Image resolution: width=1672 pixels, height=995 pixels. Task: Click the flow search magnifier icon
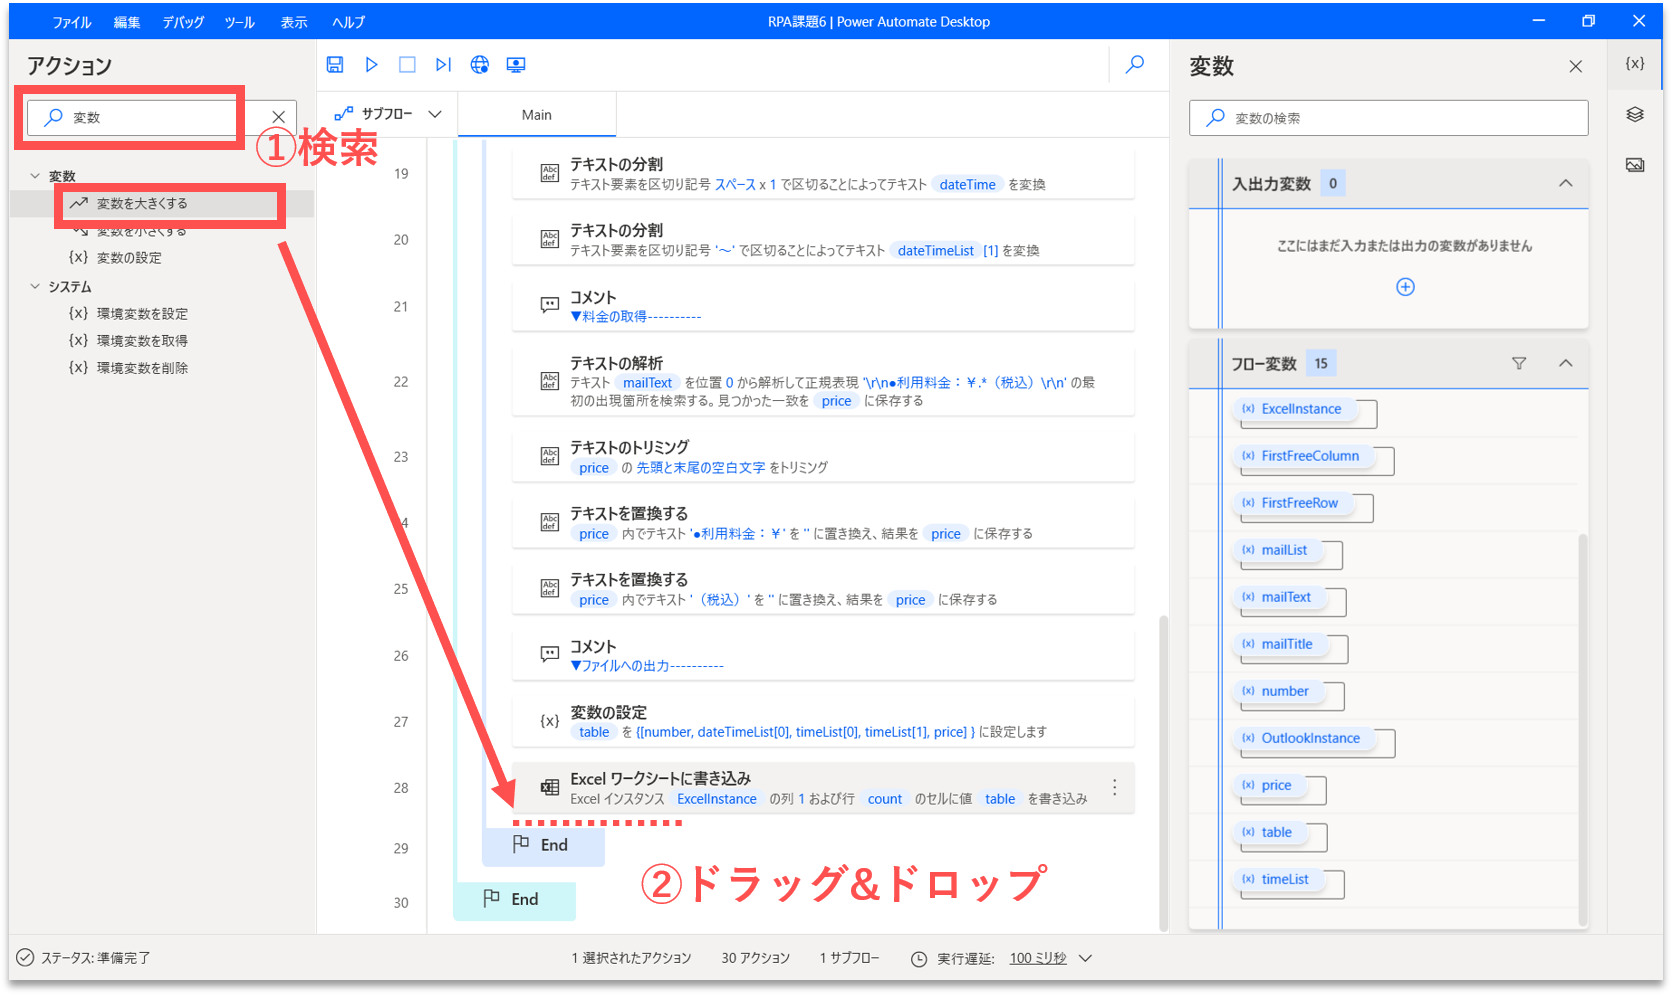[x=1135, y=65]
